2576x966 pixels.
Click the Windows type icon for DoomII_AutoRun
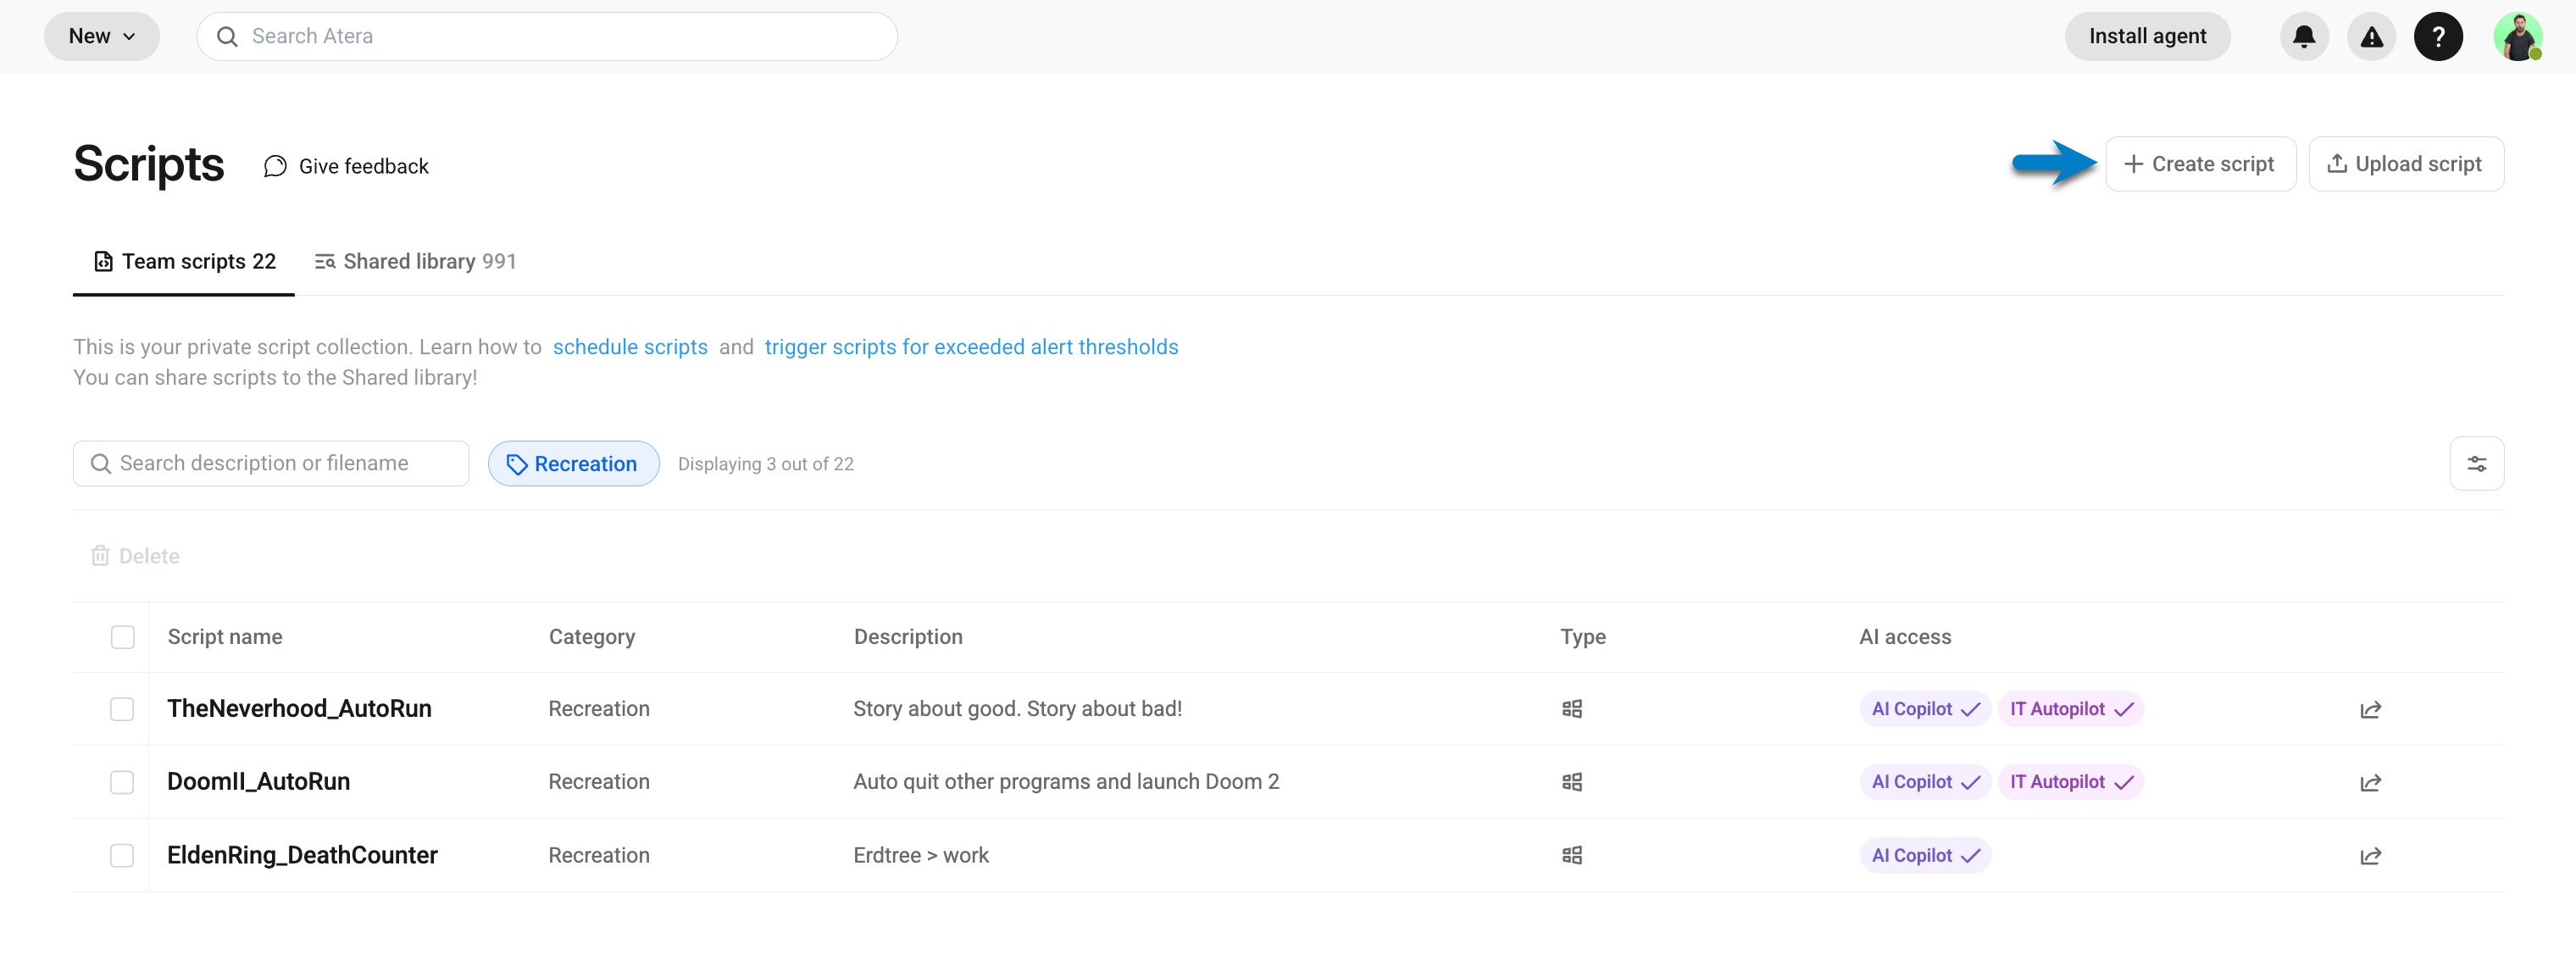[x=1571, y=782]
